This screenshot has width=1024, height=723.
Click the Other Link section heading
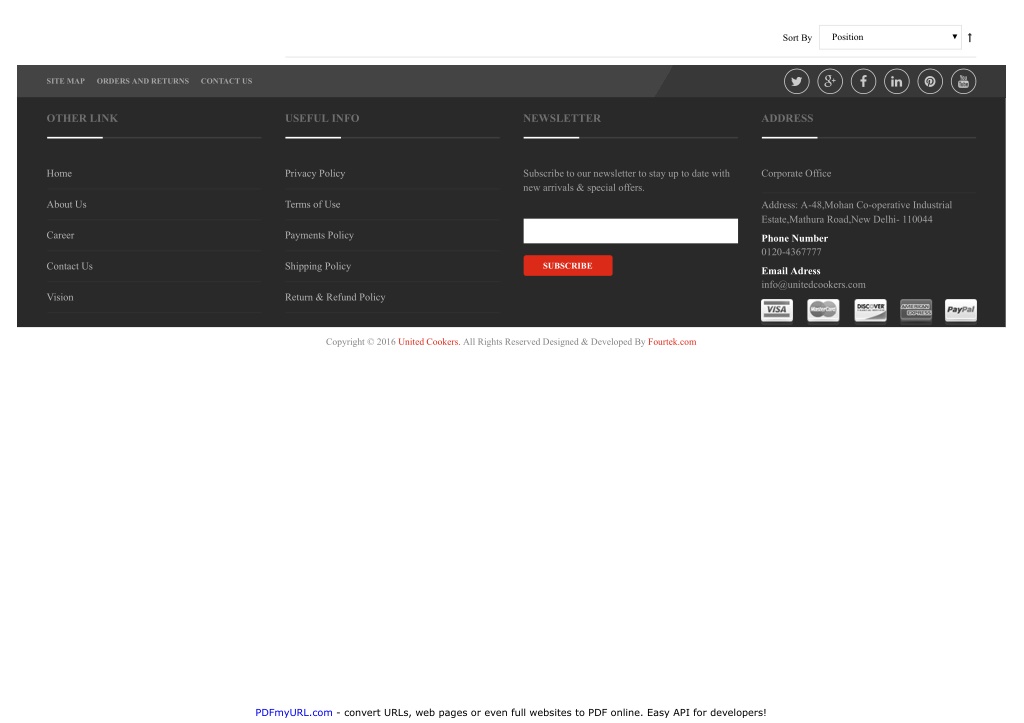82,118
